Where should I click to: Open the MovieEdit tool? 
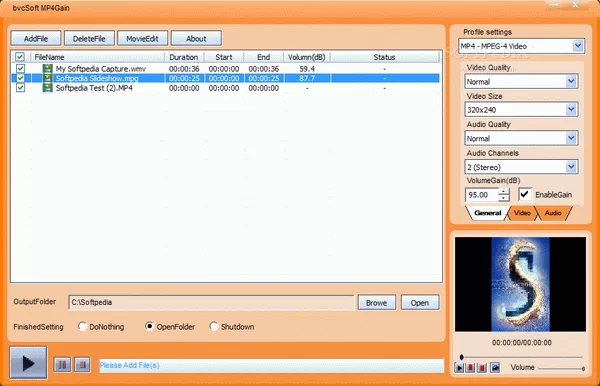pyautogui.click(x=142, y=39)
